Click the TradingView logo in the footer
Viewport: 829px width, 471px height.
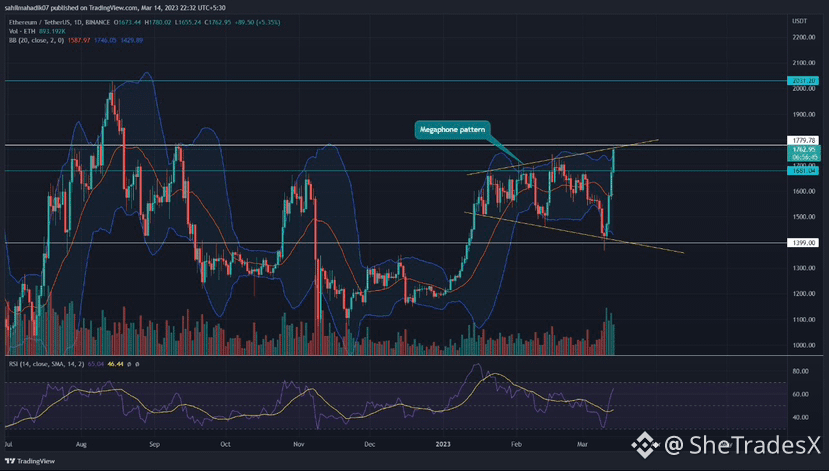pyautogui.click(x=30, y=461)
